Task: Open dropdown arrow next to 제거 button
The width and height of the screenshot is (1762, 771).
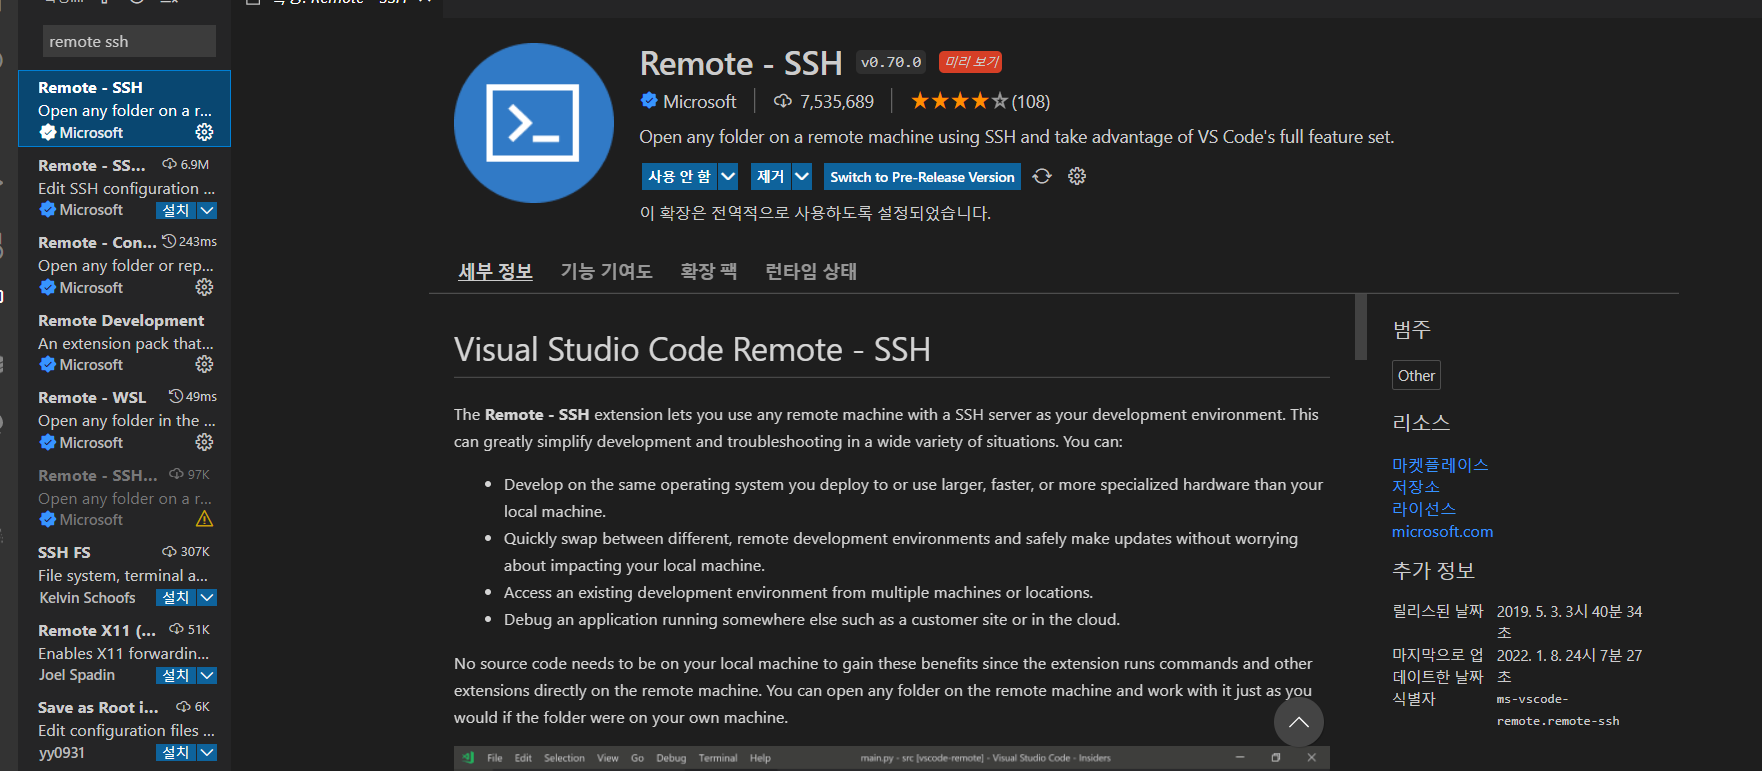Action: [802, 176]
